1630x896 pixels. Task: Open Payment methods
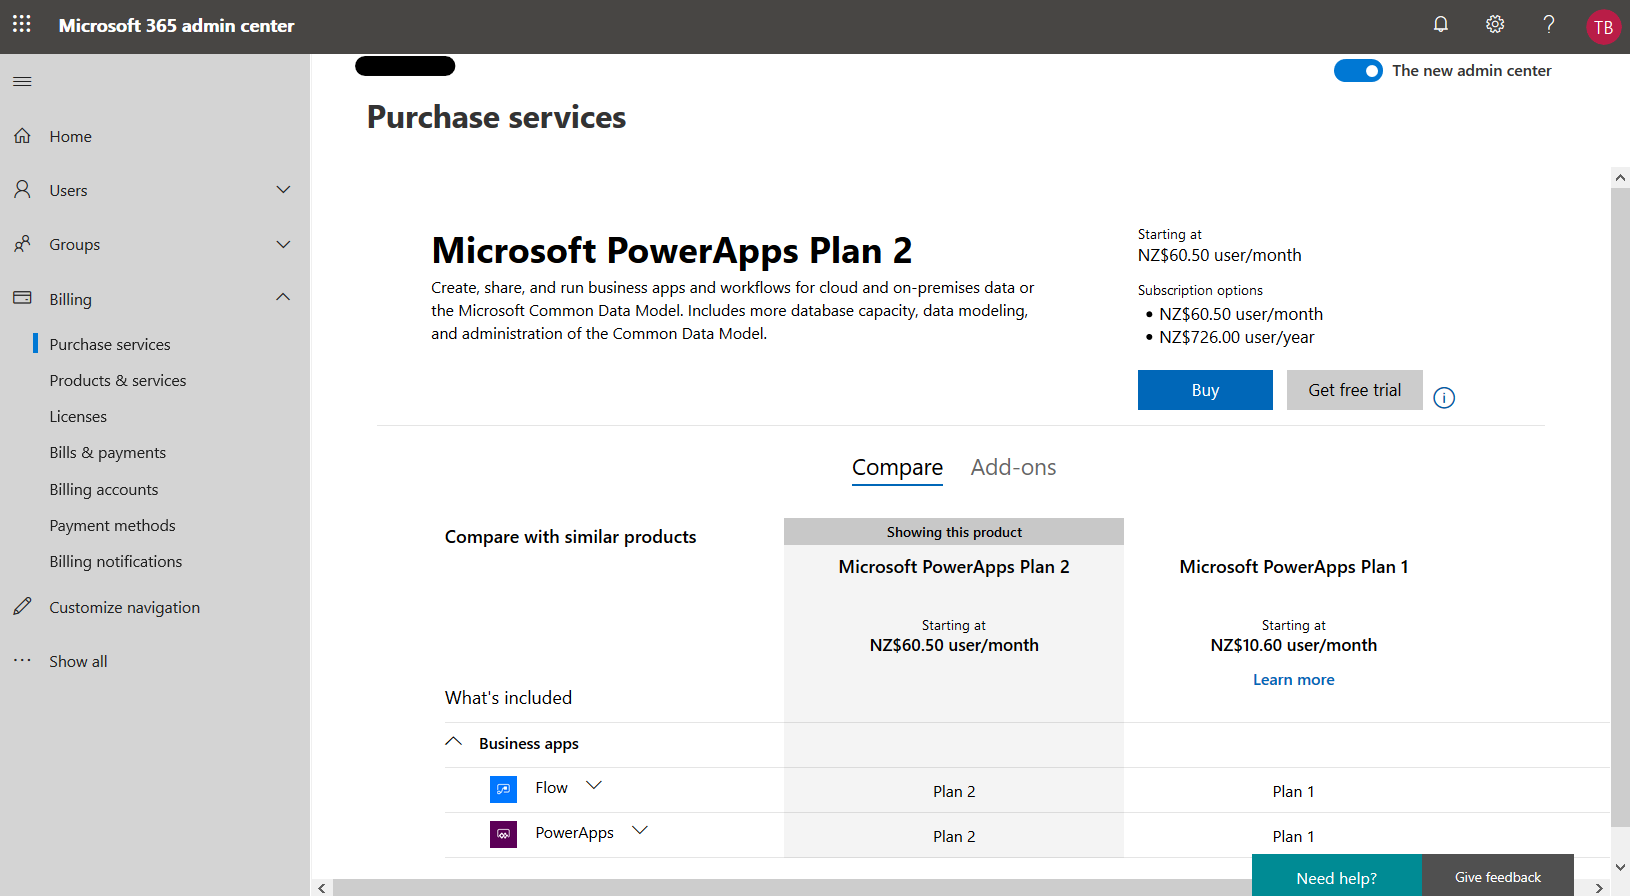click(x=112, y=525)
